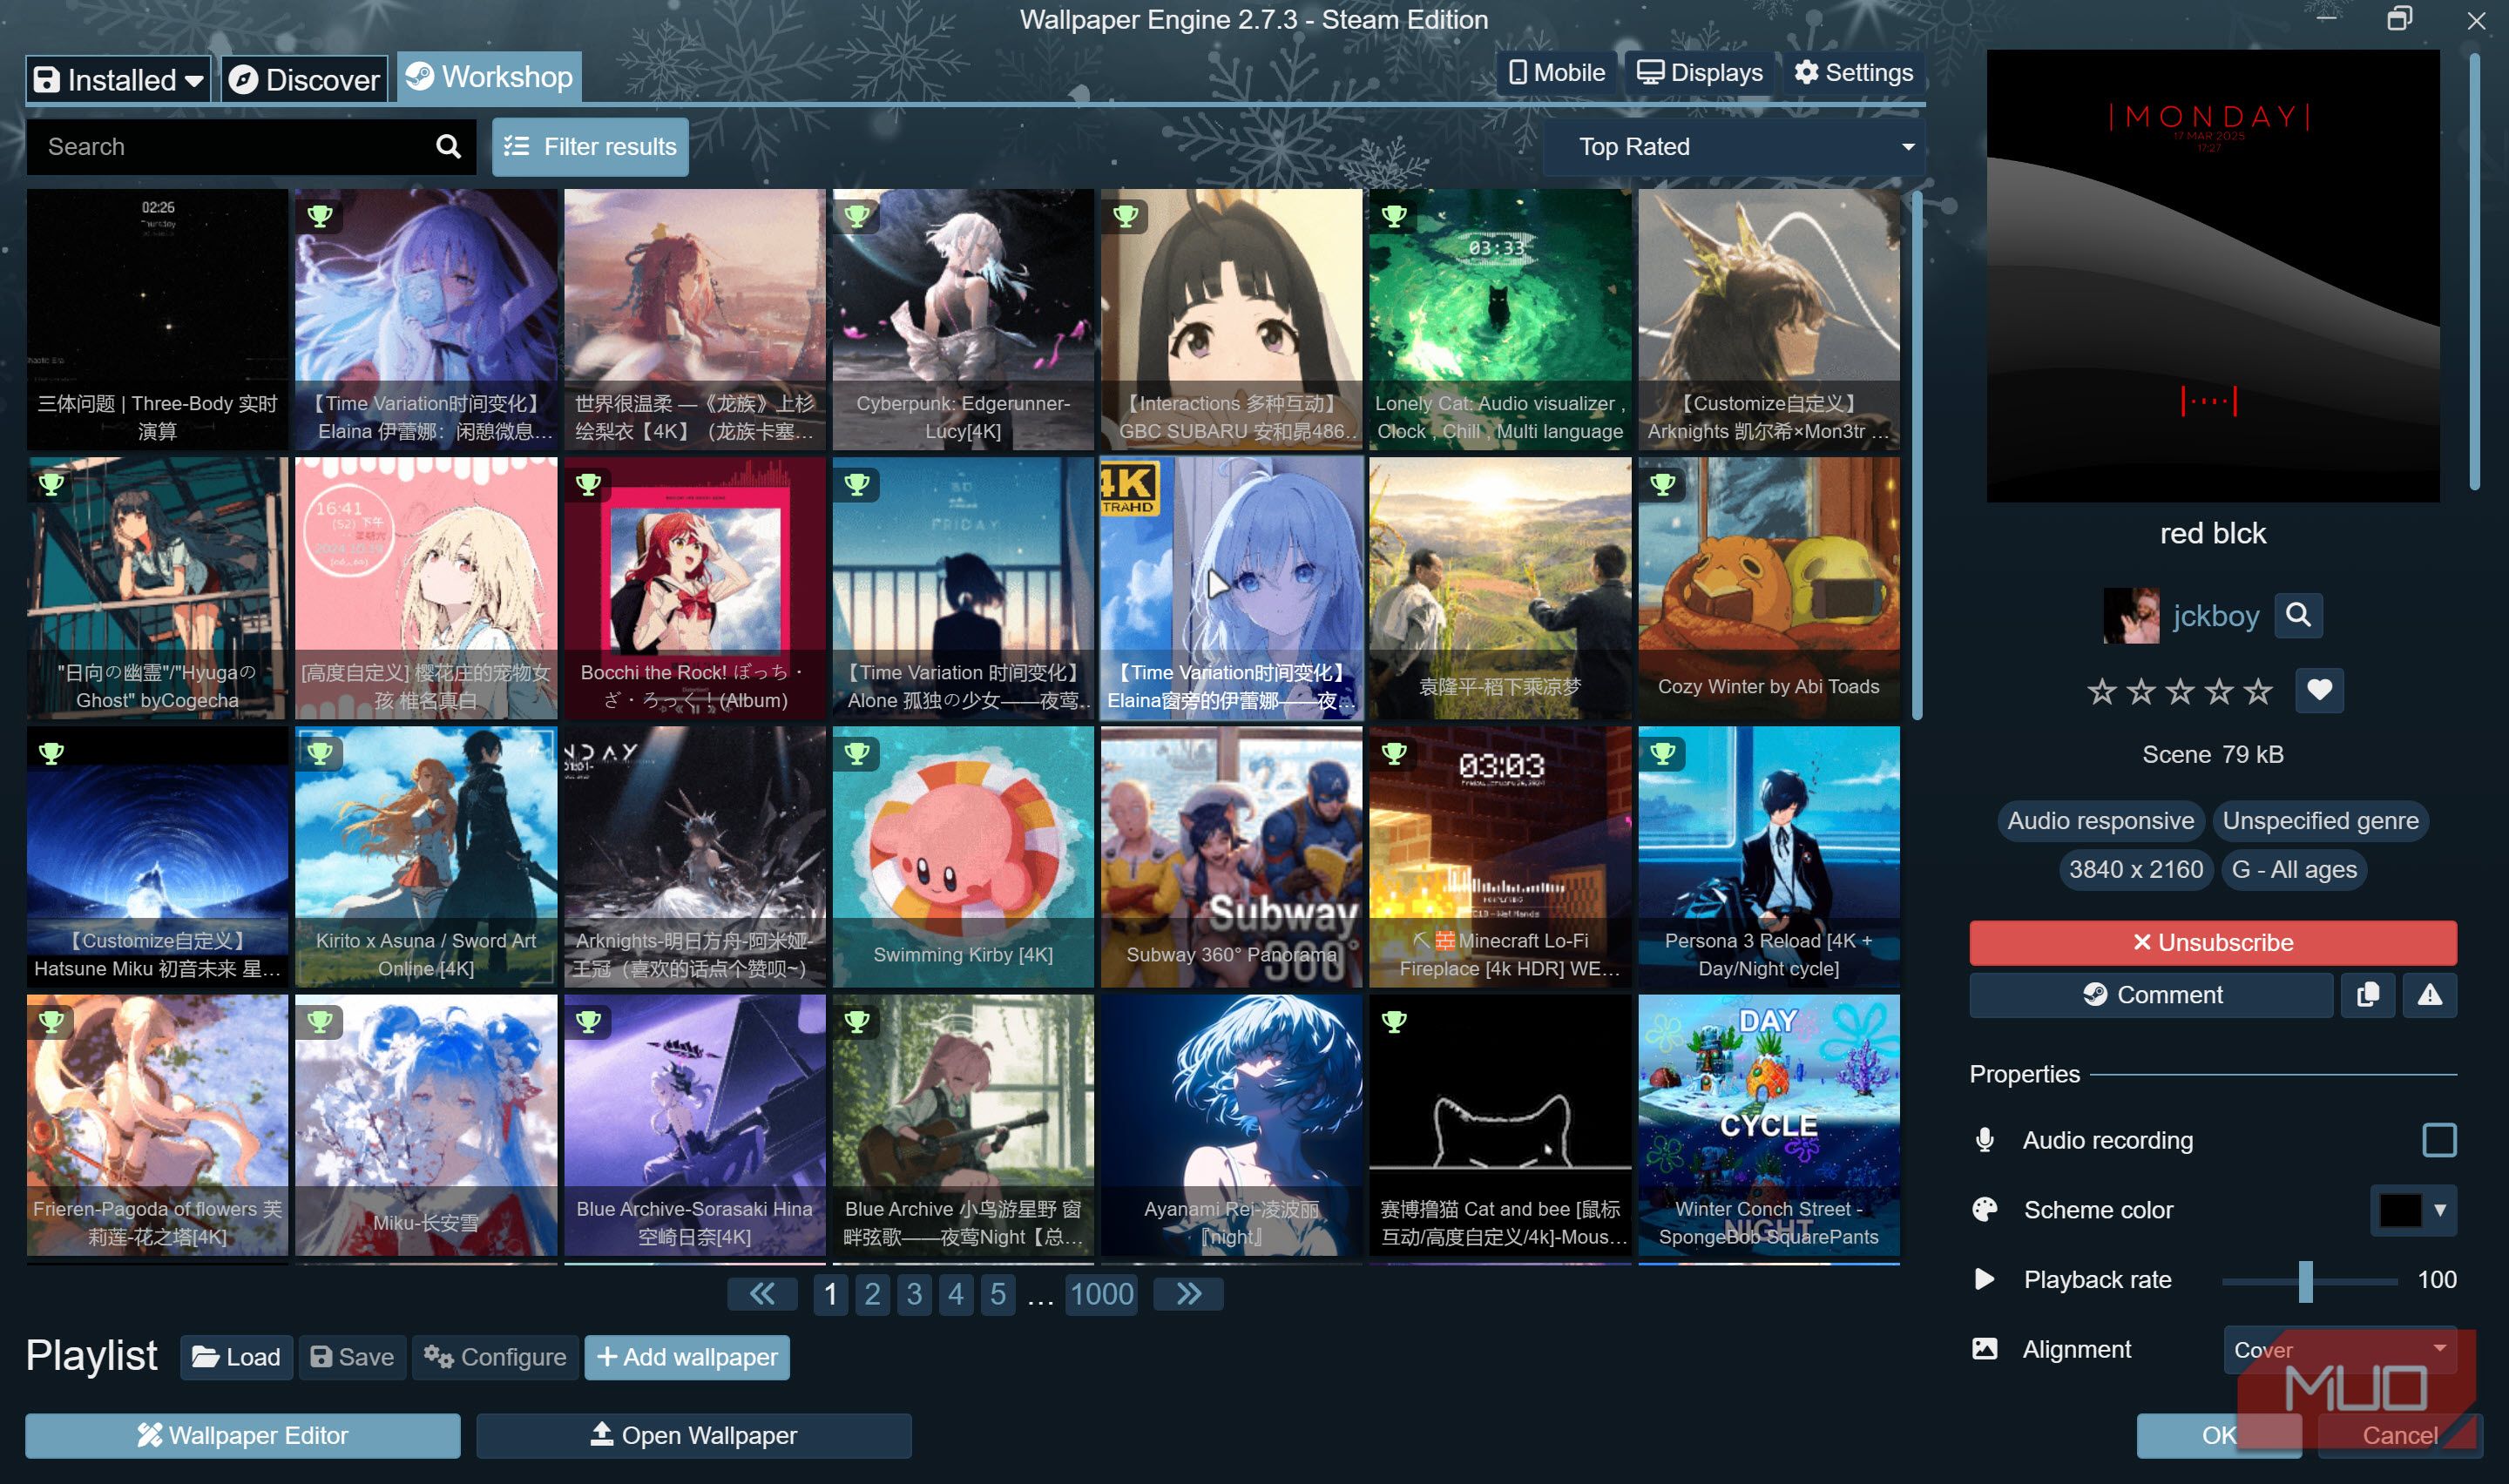
Task: Open the Displays tab
Action: click(x=1698, y=72)
